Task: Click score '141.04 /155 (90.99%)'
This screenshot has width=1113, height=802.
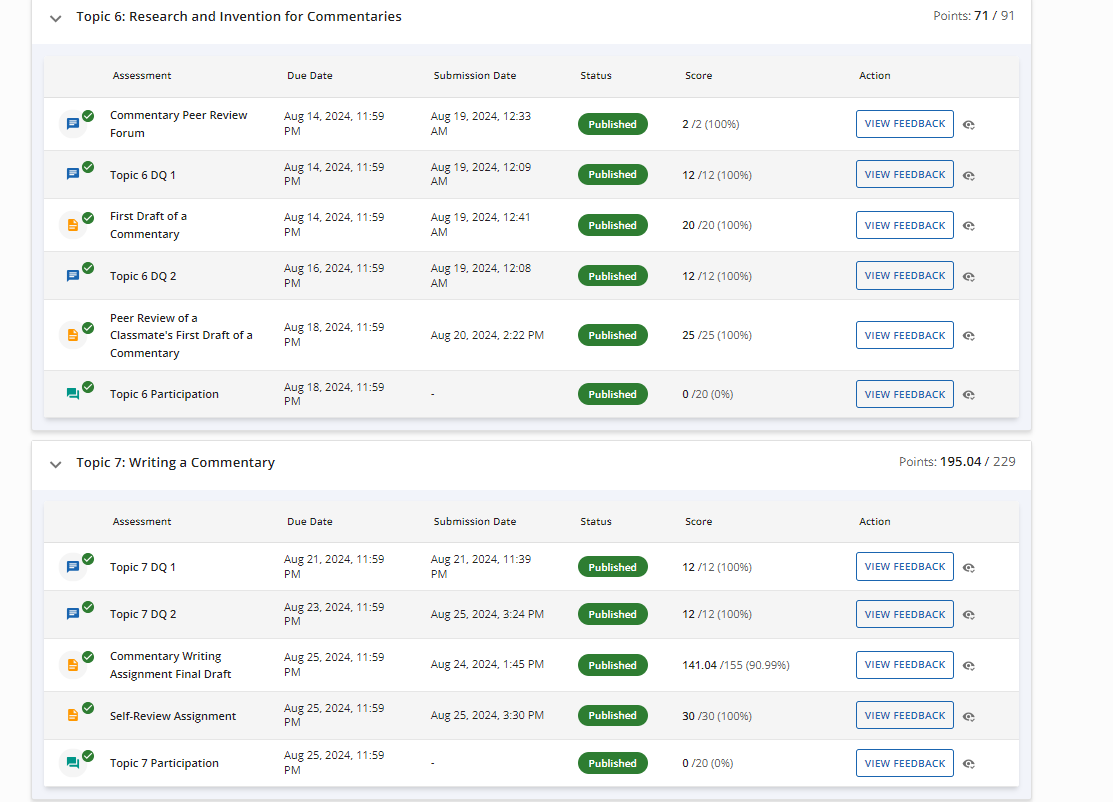Action: [x=736, y=665]
